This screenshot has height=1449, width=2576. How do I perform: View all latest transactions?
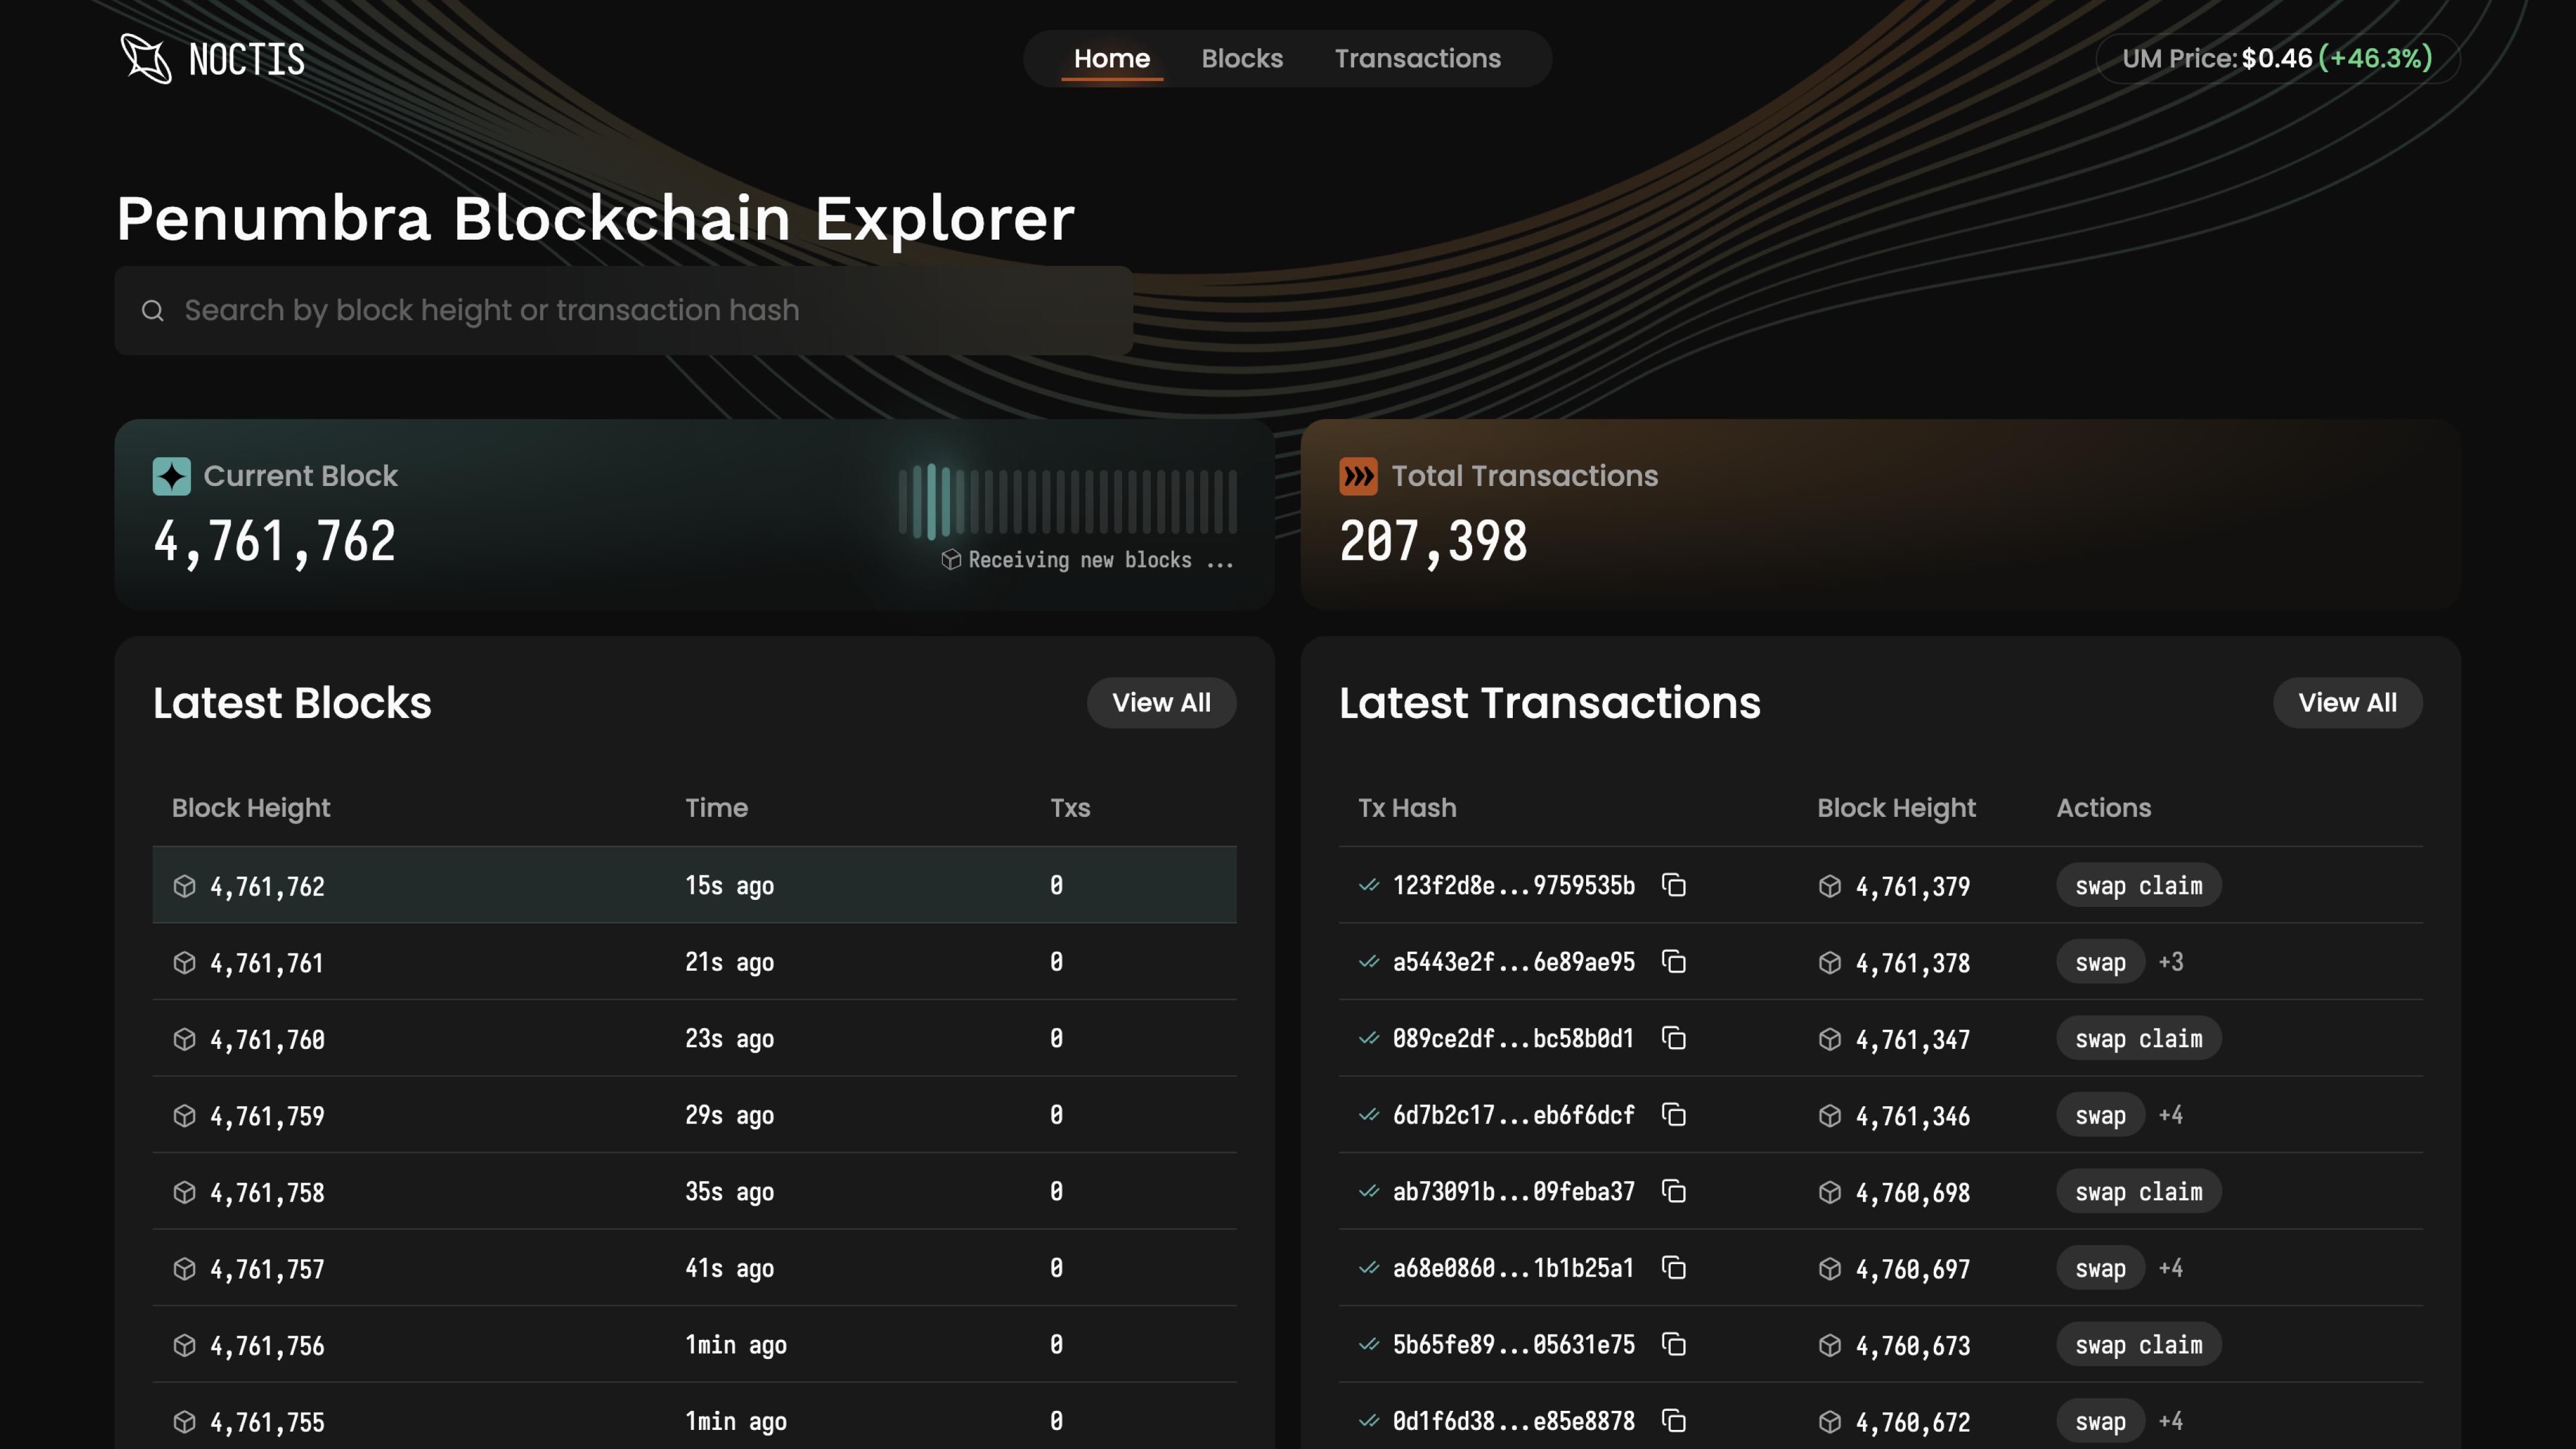coord(2347,703)
